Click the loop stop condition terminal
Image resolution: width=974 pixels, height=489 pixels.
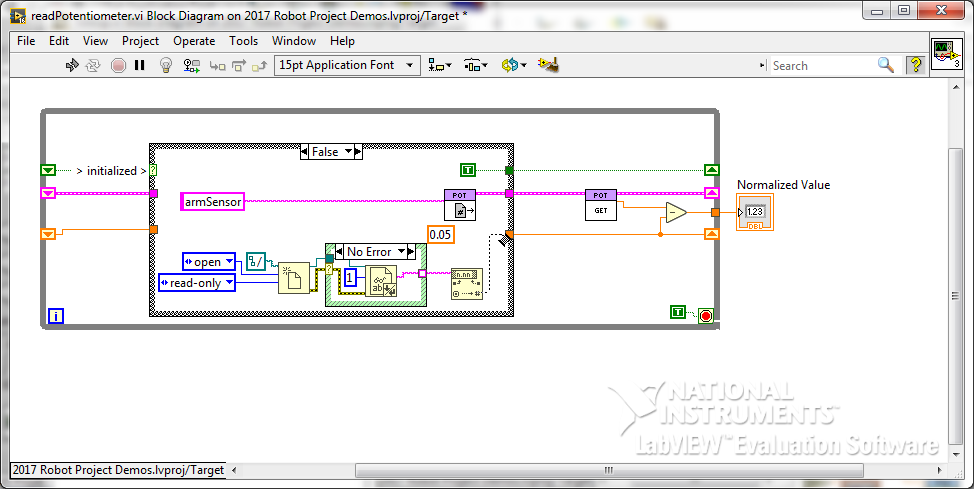pyautogui.click(x=706, y=314)
